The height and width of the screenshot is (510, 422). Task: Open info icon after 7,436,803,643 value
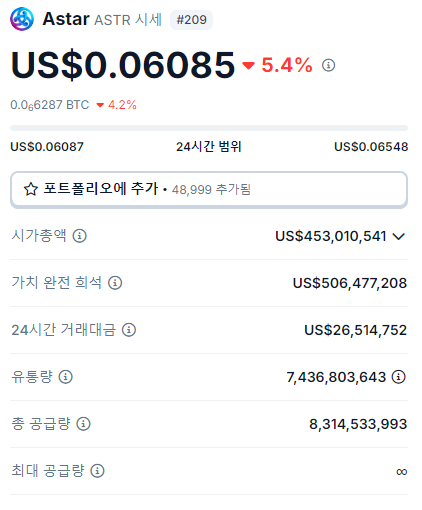[399, 377]
